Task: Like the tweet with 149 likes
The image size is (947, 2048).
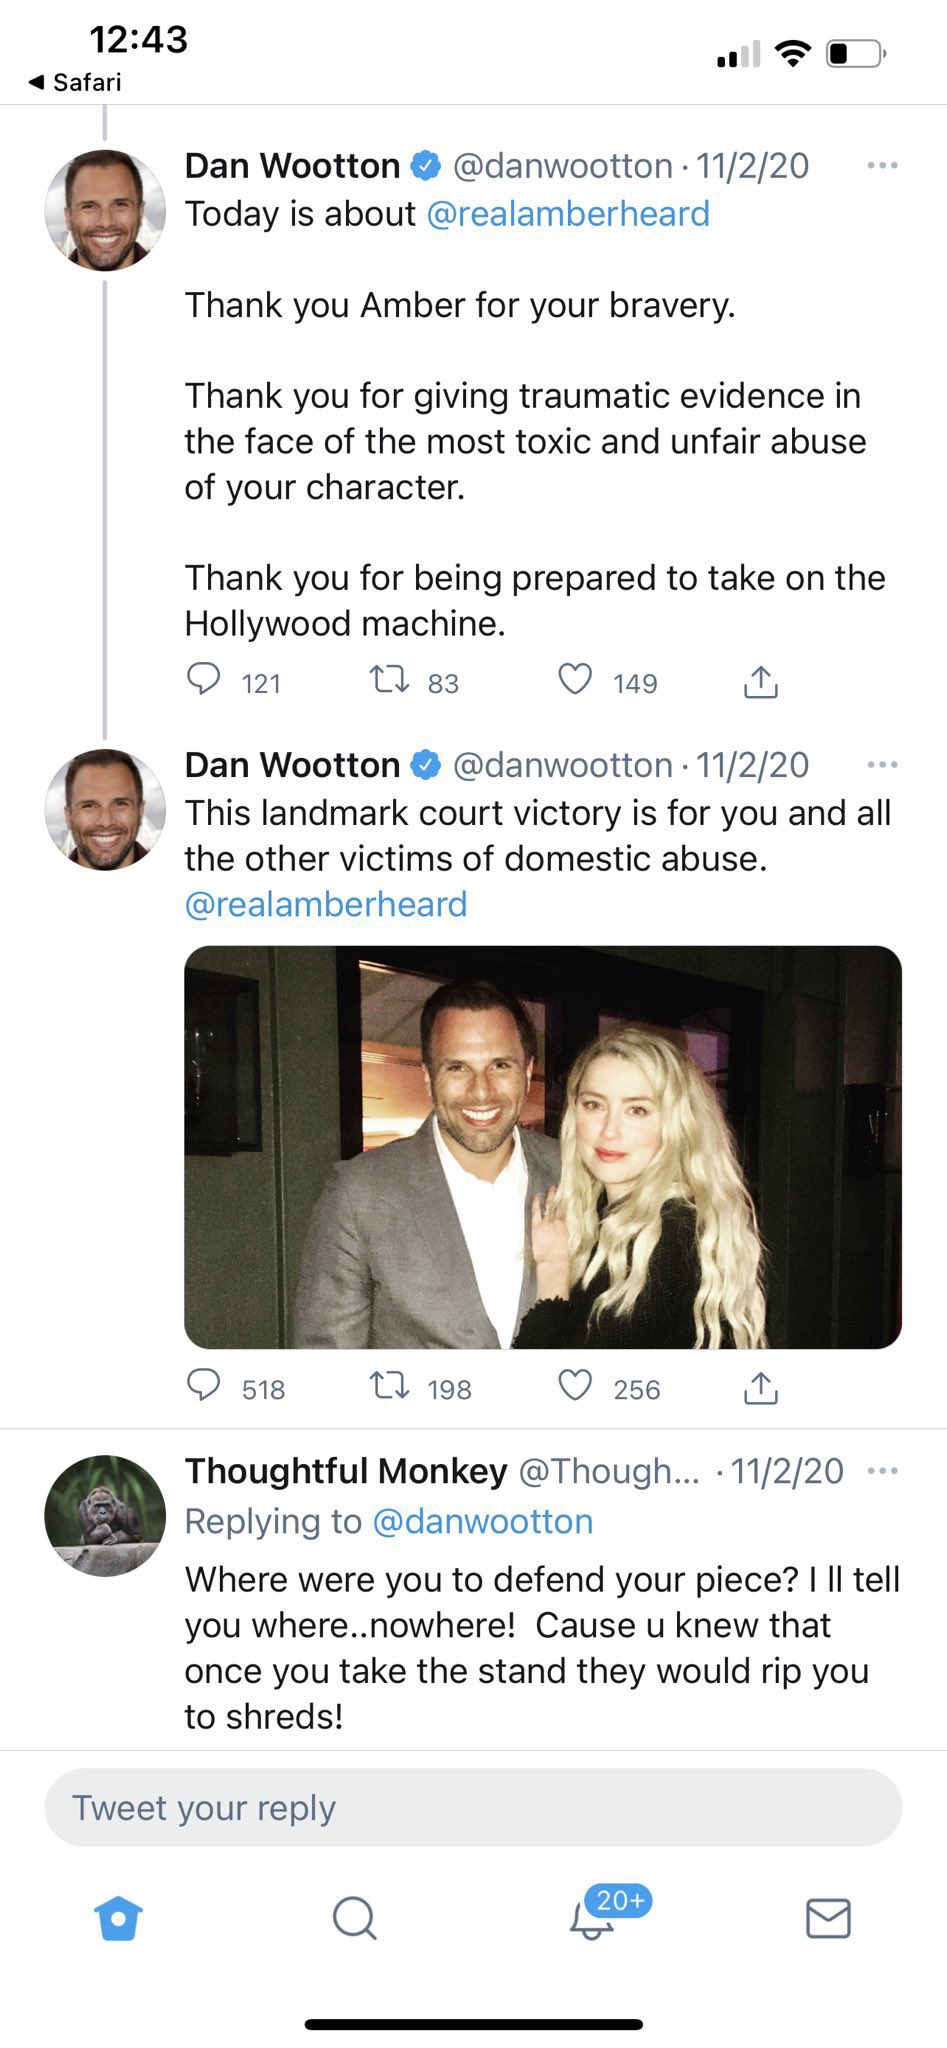Action: pos(575,680)
